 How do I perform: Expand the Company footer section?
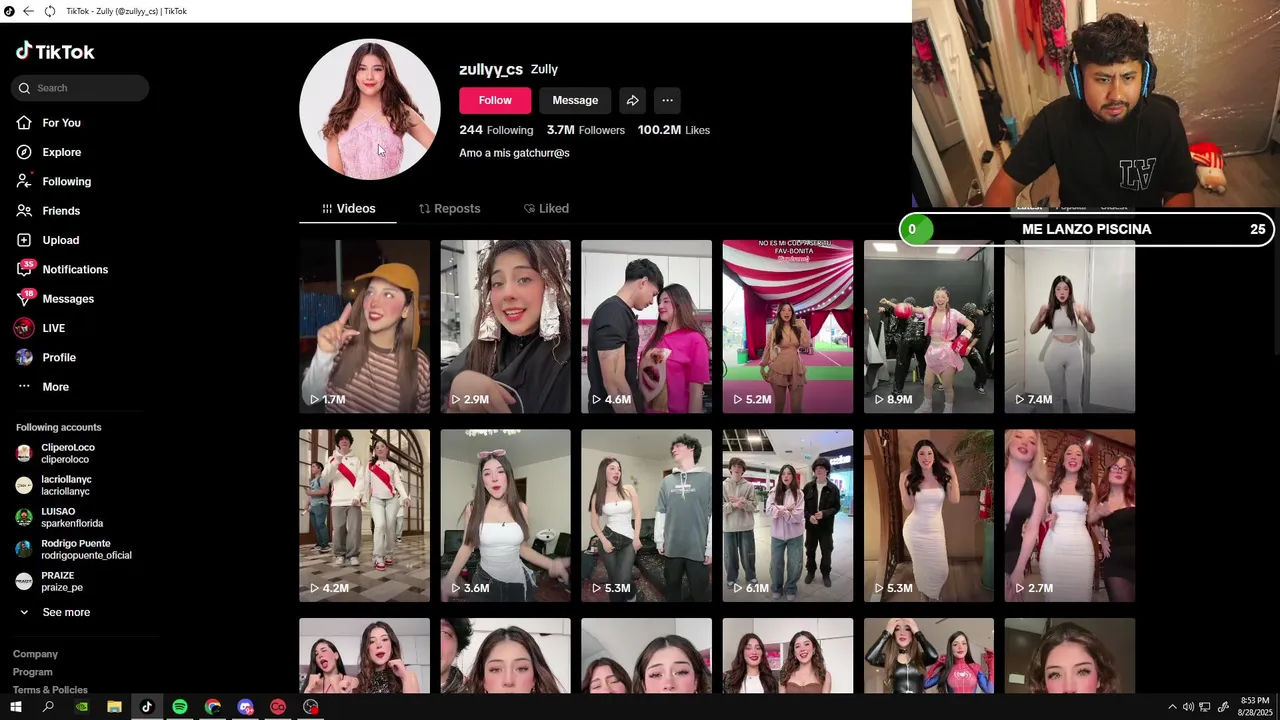(35, 654)
